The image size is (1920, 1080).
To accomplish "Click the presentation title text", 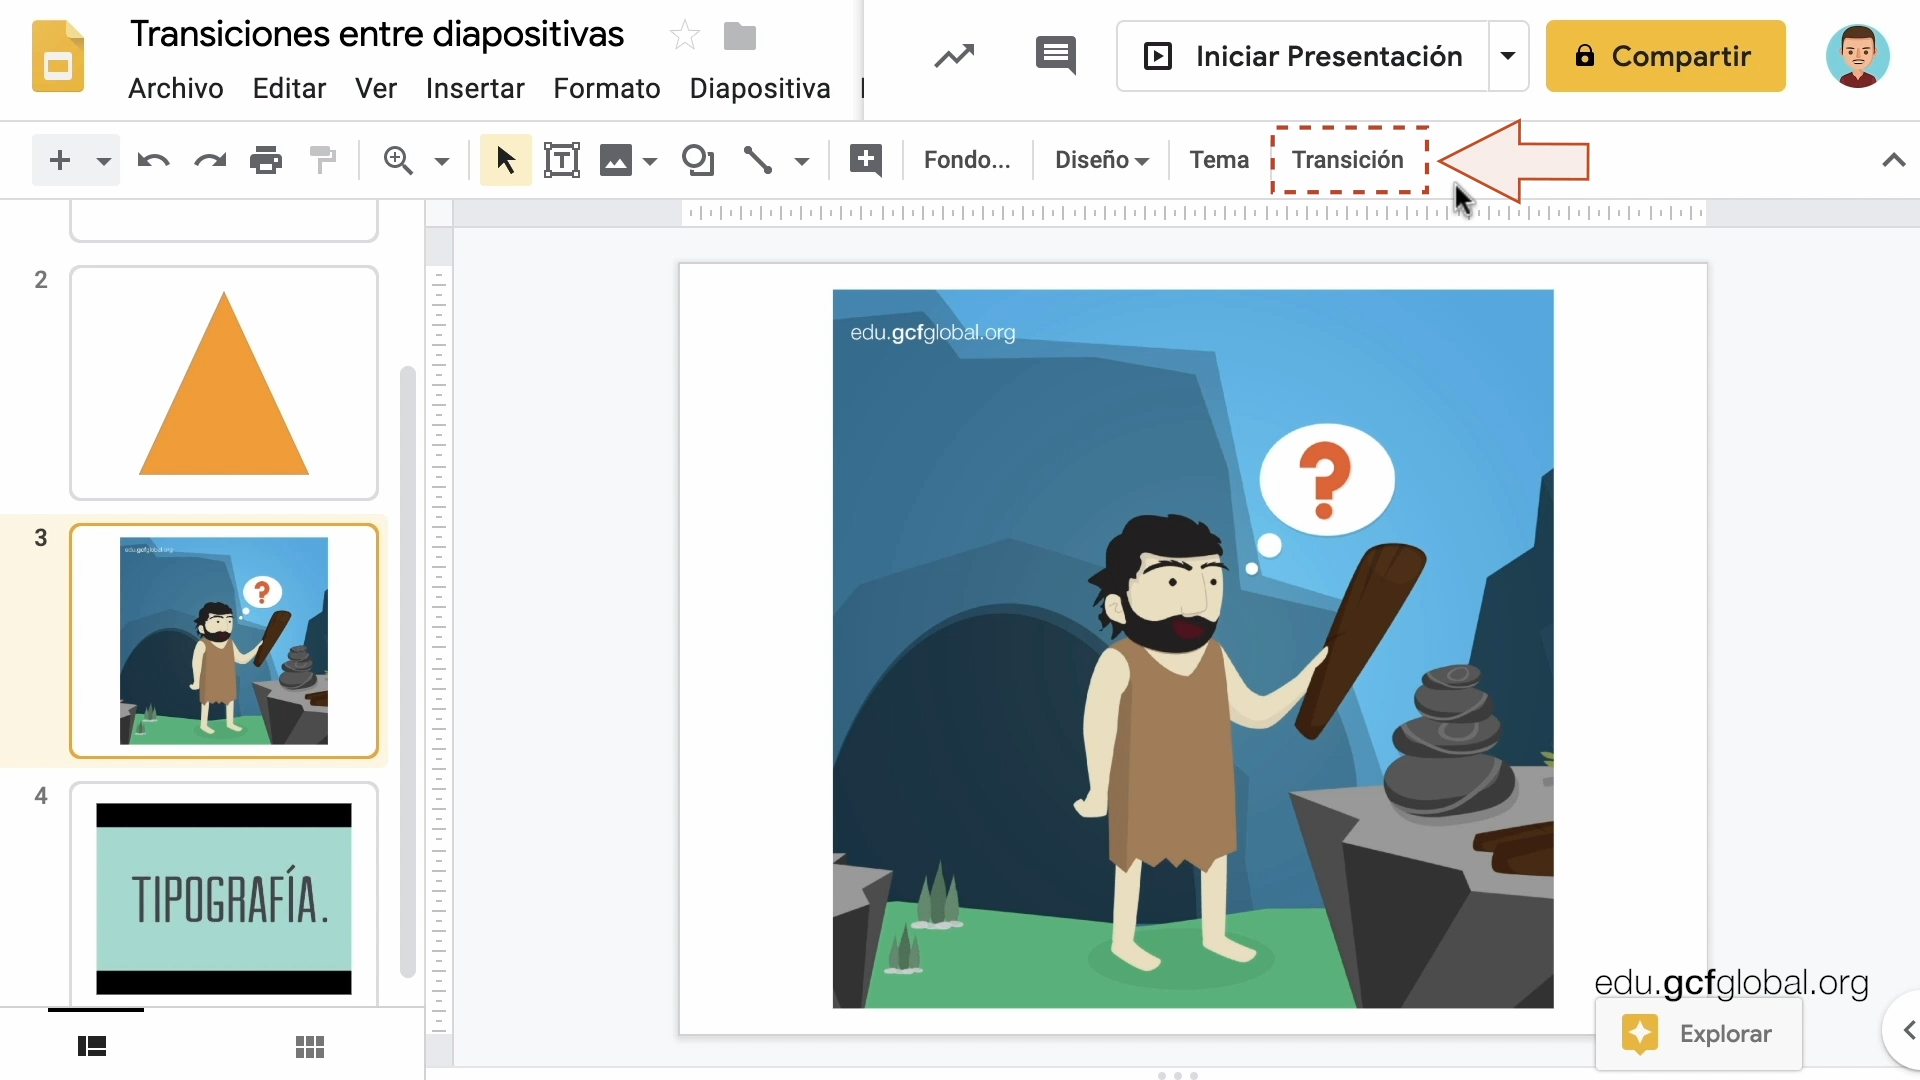I will pos(377,35).
